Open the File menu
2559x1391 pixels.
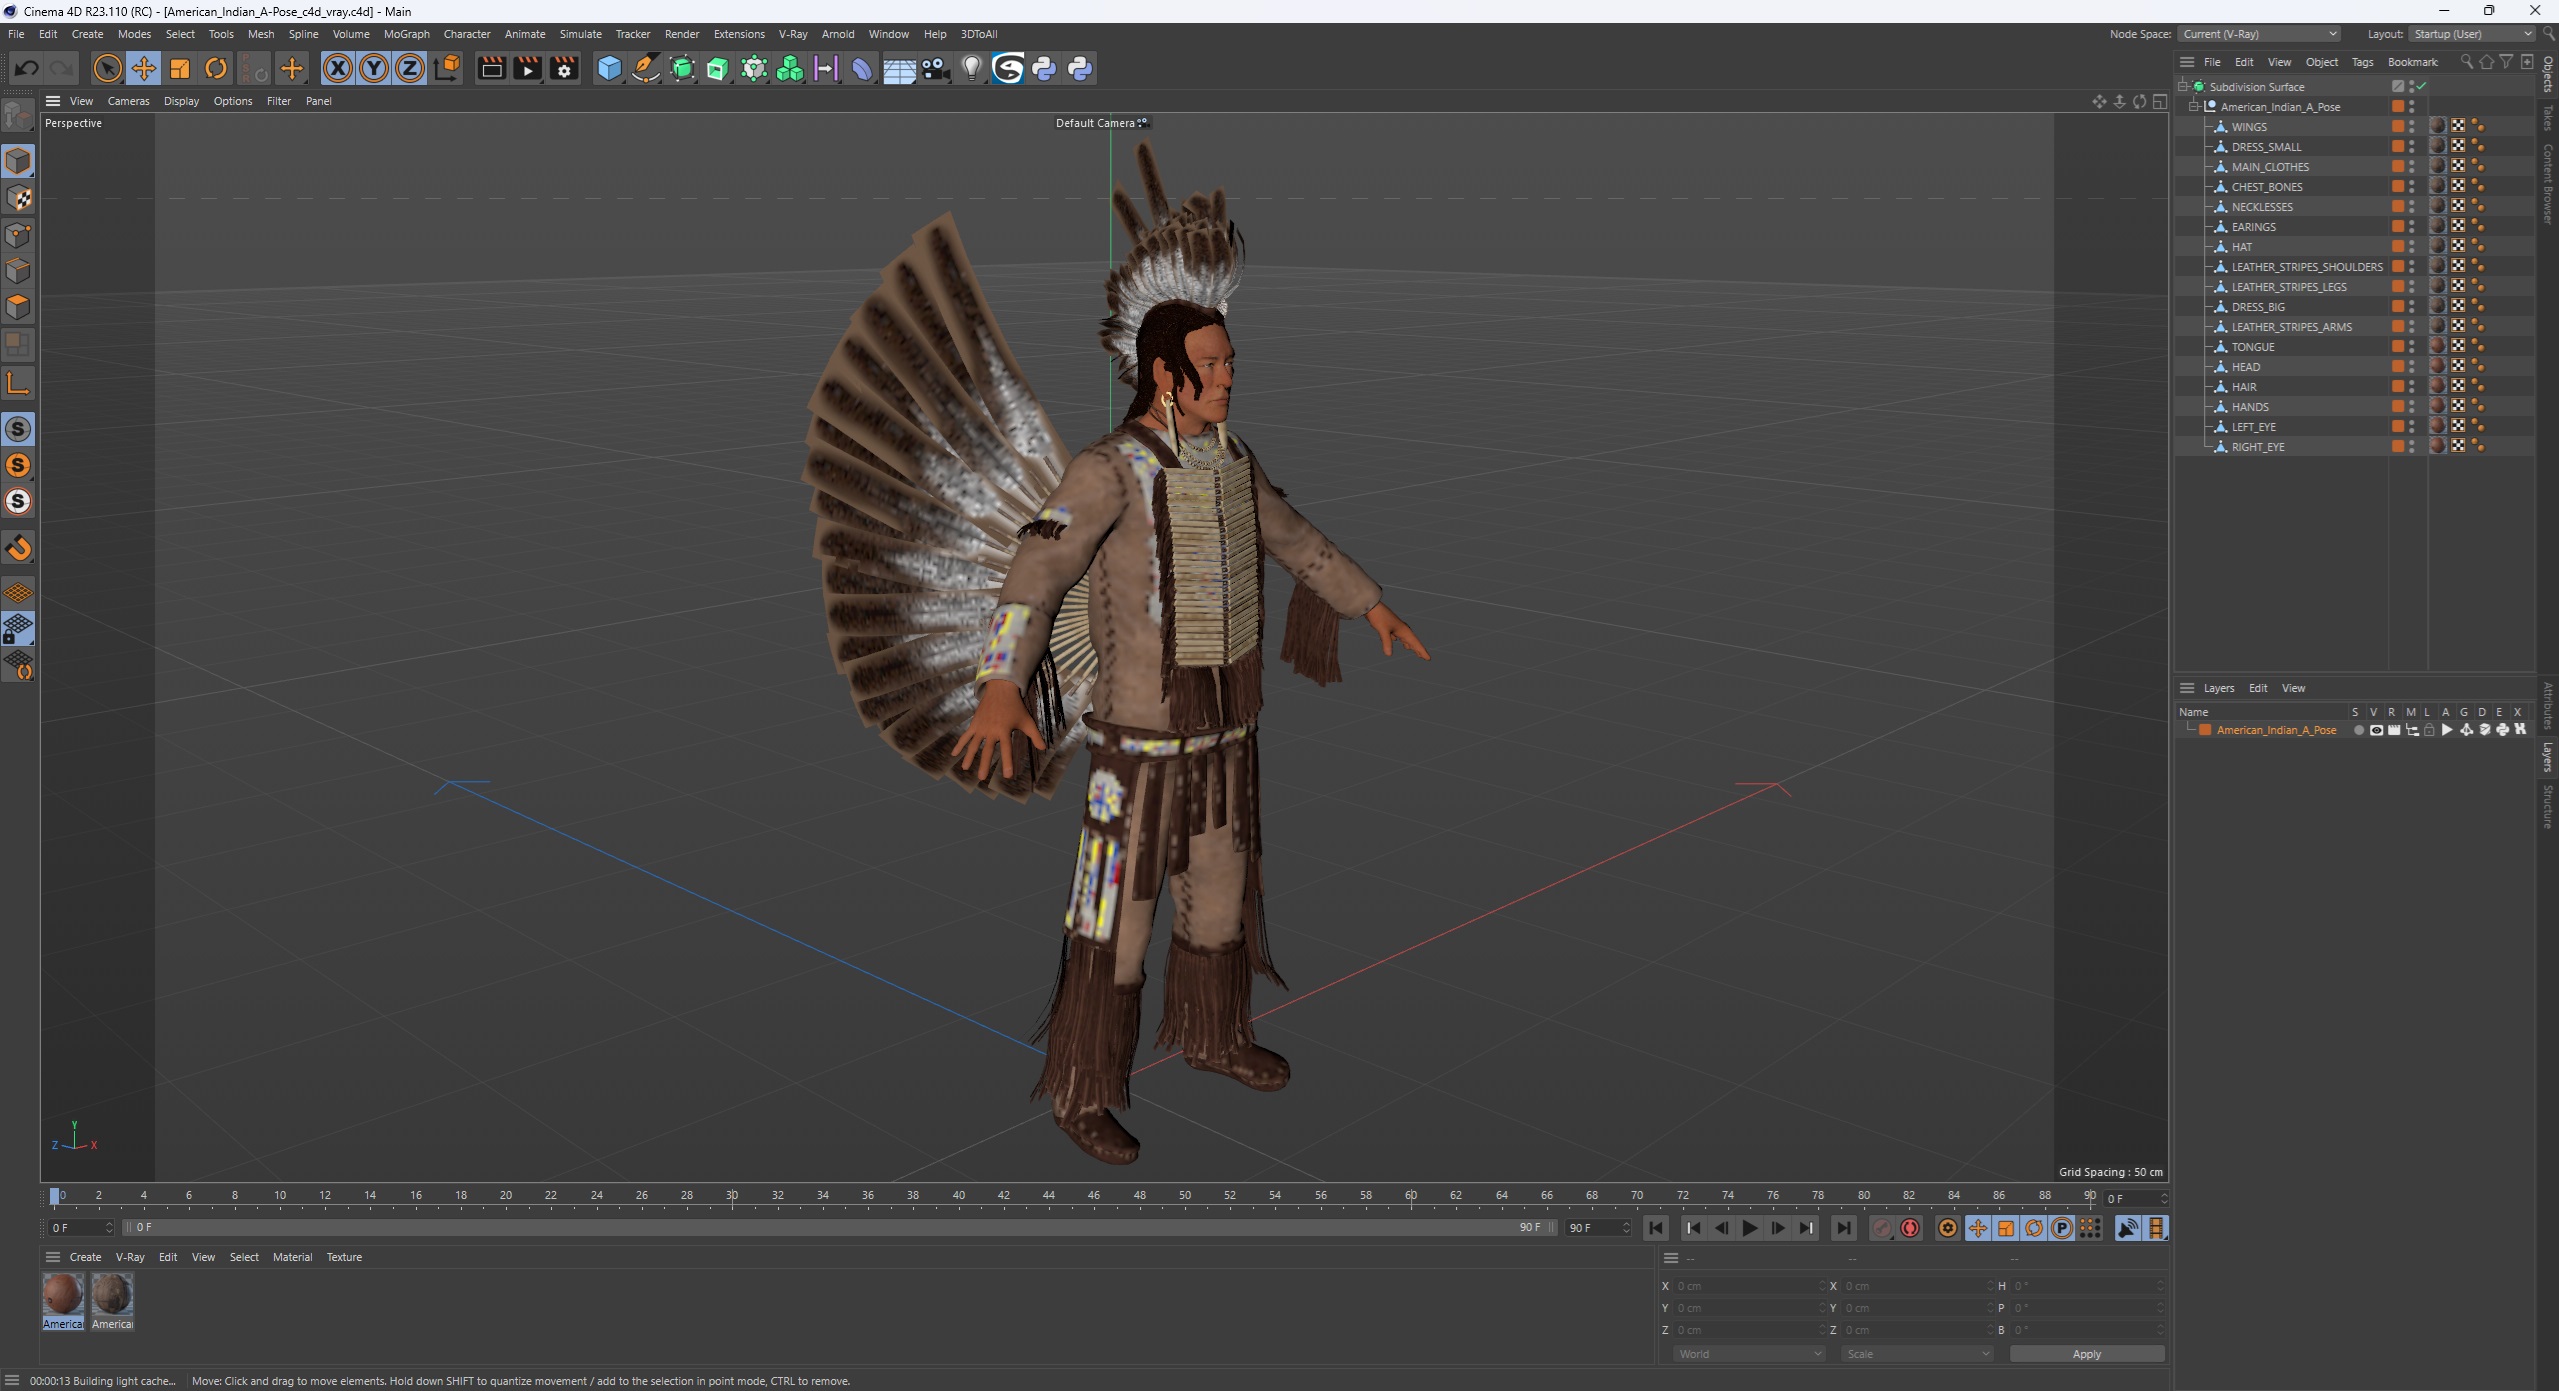[x=16, y=34]
